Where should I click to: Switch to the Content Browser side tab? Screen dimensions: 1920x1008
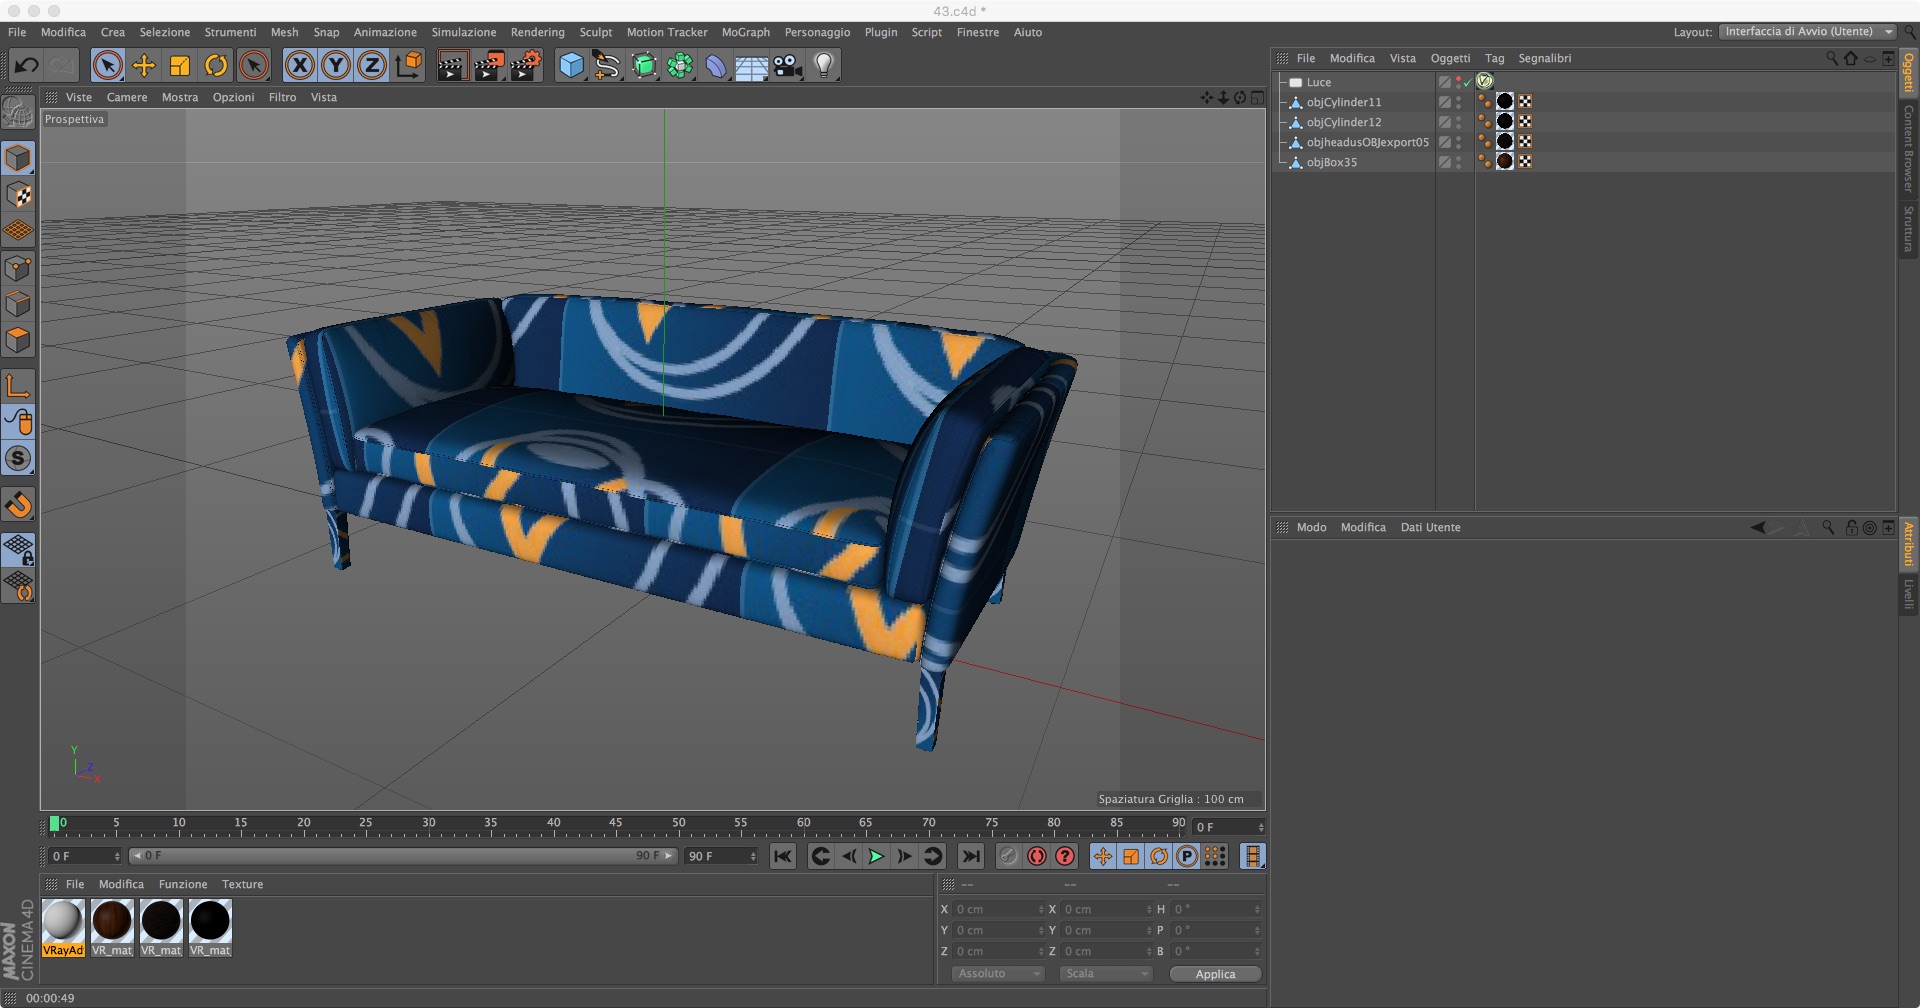1908,149
